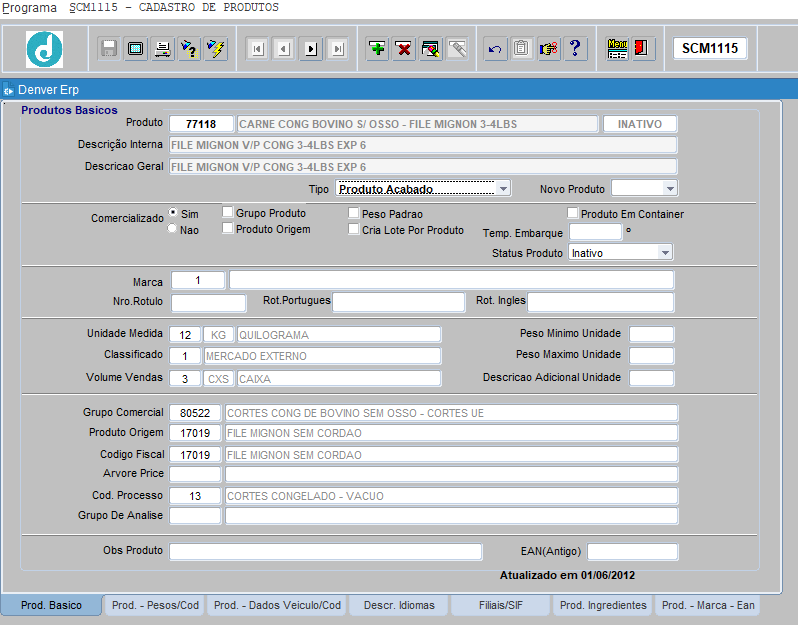
Task: Go to first record
Action: [258, 49]
